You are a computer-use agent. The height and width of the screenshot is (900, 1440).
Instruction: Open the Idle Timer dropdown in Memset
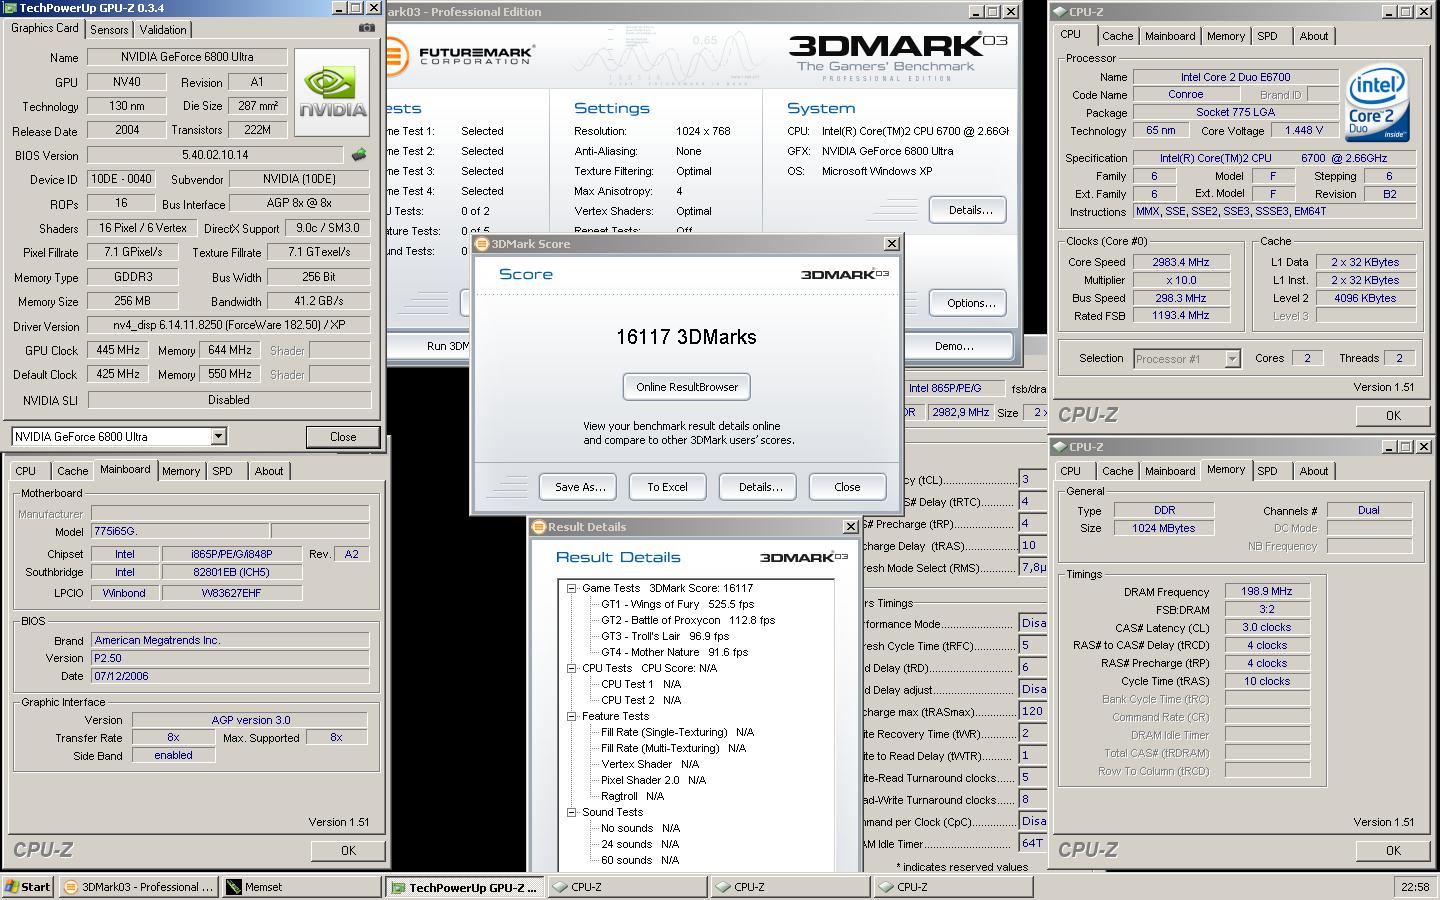point(1033,843)
